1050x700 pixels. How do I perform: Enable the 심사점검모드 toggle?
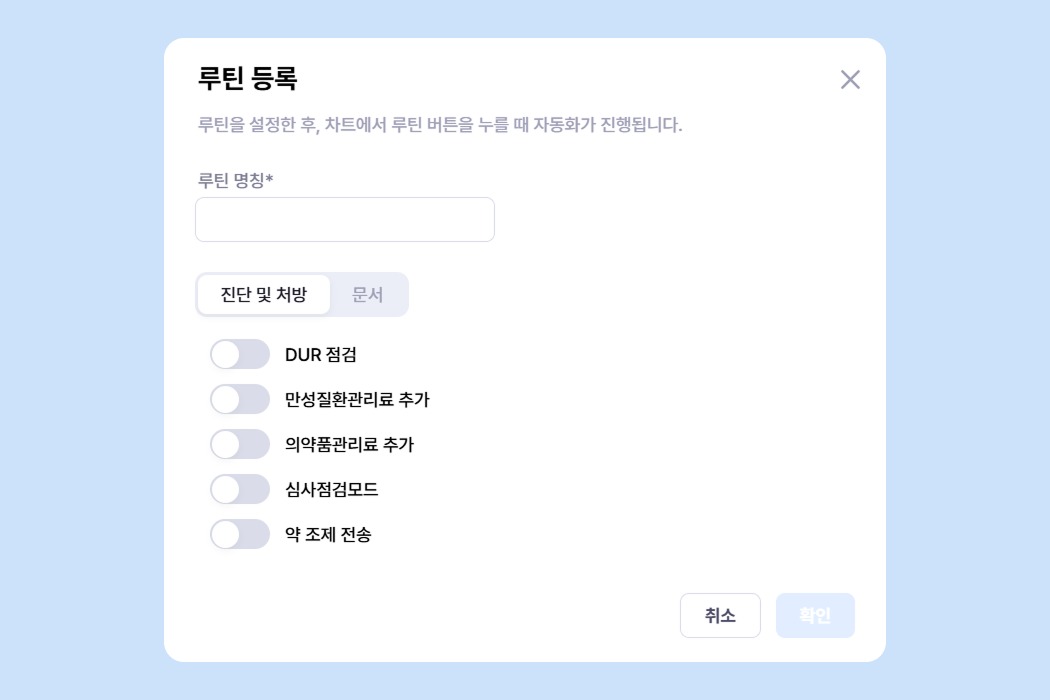coord(240,489)
